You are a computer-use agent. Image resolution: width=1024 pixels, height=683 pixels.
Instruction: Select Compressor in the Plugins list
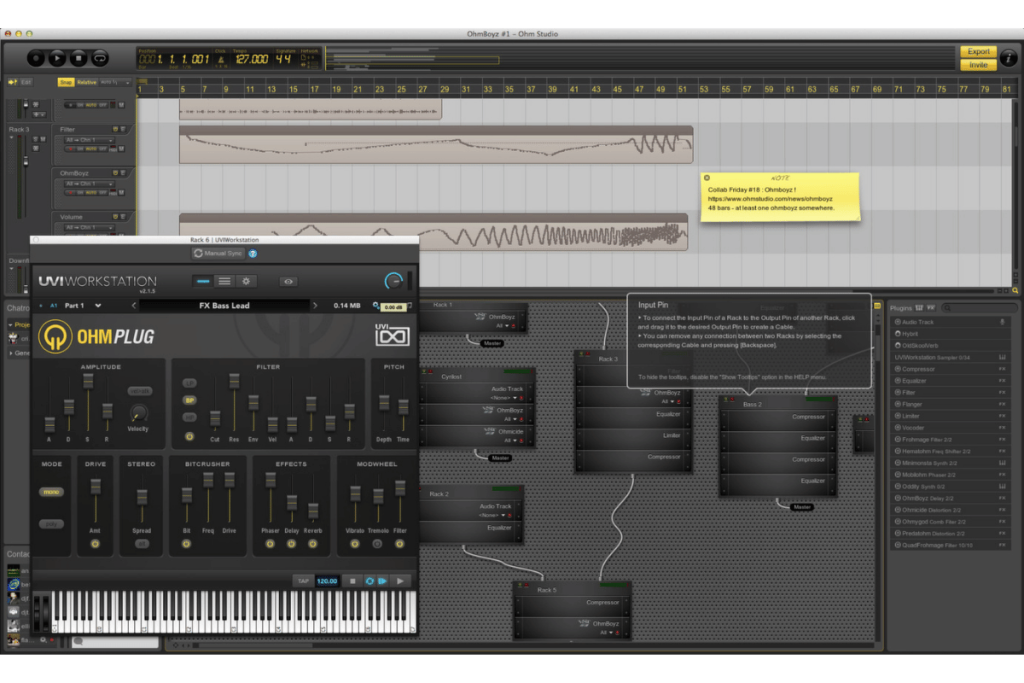click(950, 369)
